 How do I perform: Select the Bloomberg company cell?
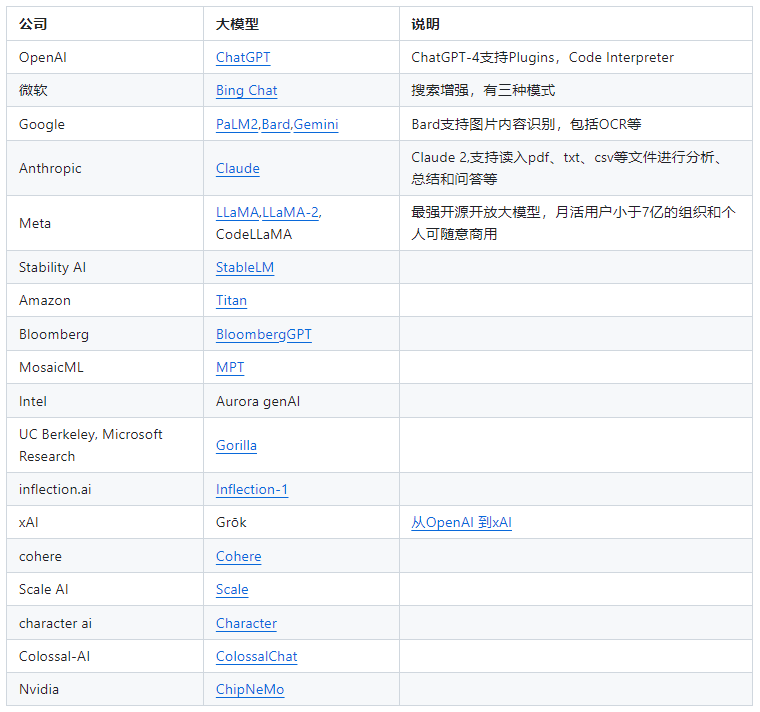pyautogui.click(x=105, y=334)
